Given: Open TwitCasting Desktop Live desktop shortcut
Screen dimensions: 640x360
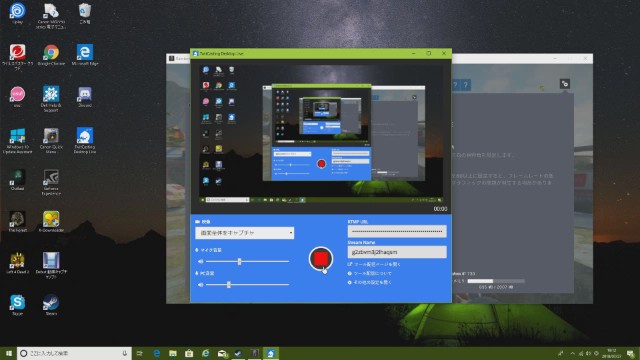Looking at the screenshot, I should pyautogui.click(x=84, y=140).
